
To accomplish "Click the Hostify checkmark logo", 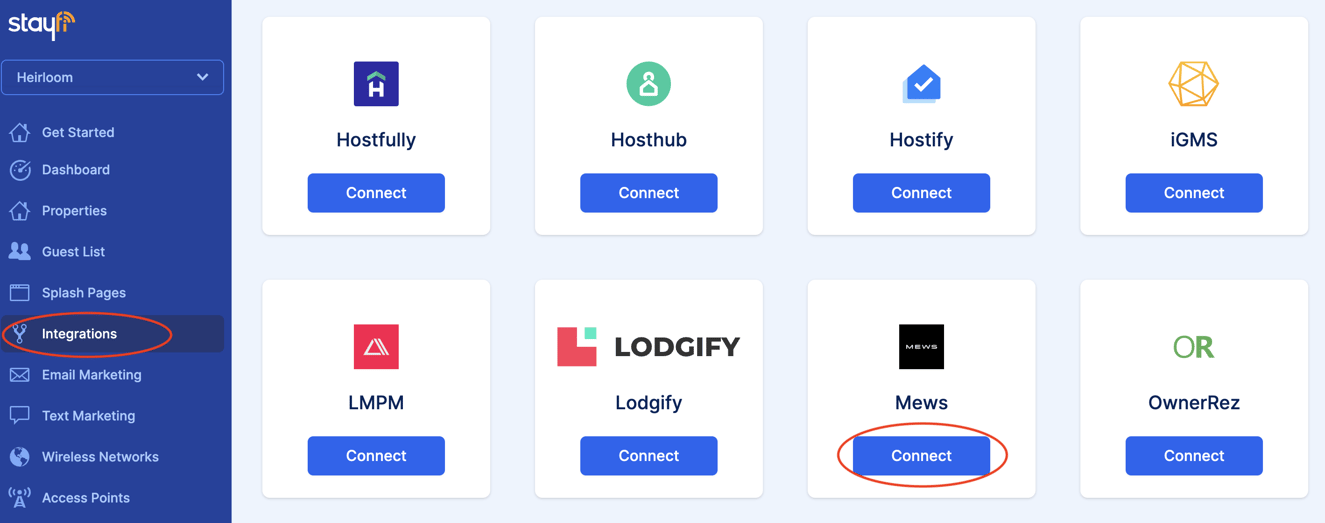I will tap(921, 84).
